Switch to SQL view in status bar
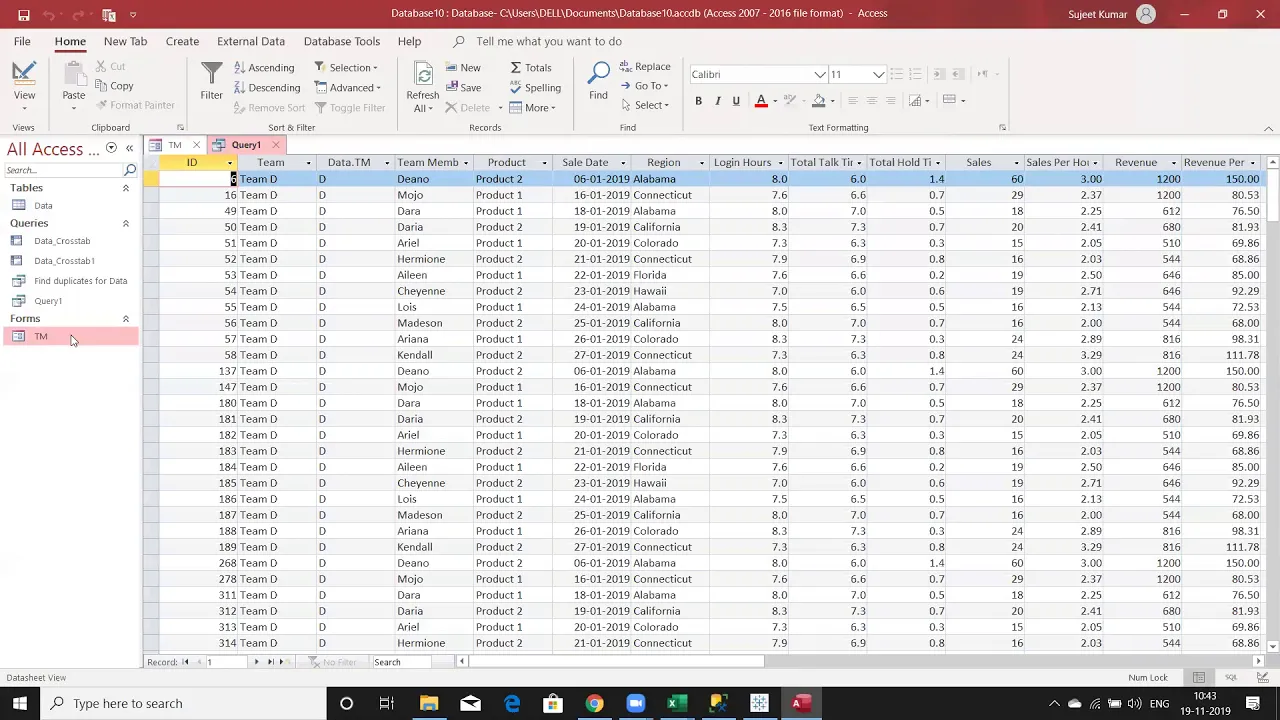The width and height of the screenshot is (1280, 720). pos(1231,677)
